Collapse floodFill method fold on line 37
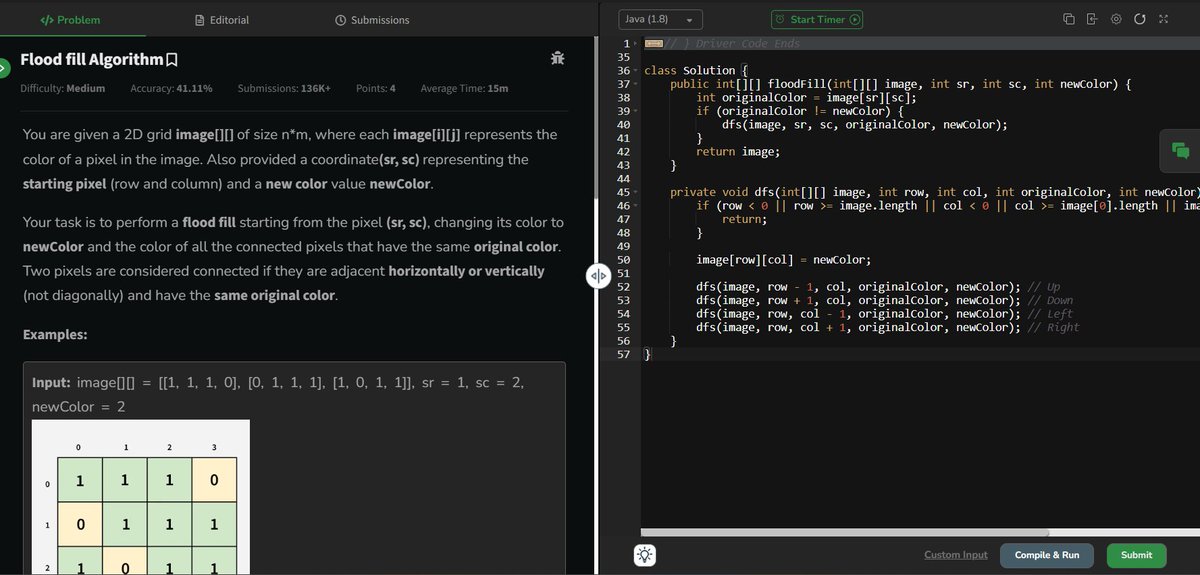The width and height of the screenshot is (1200, 575). point(634,84)
